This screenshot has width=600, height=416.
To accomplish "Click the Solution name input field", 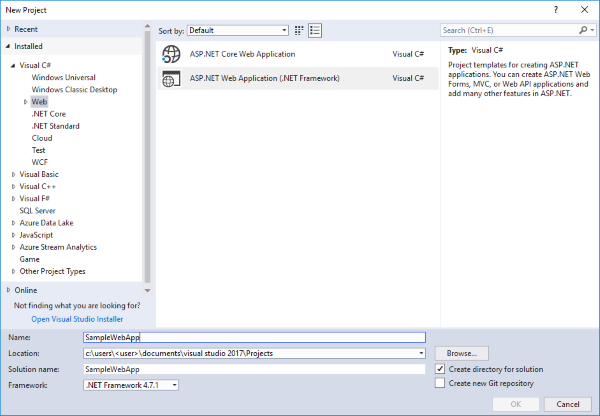I will click(x=254, y=369).
